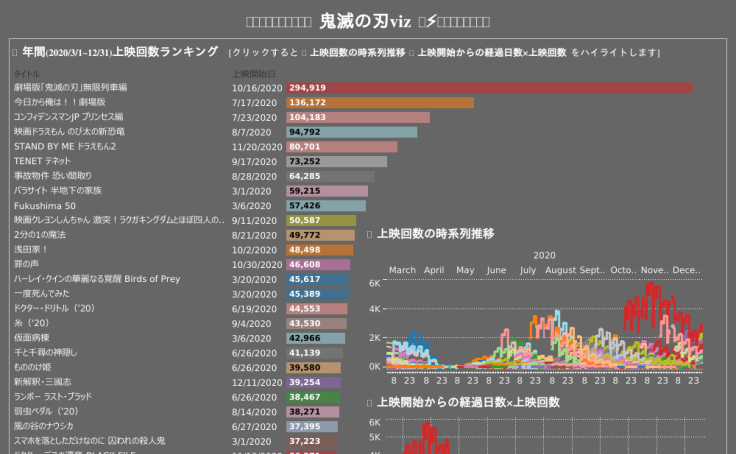Viewport: 736px width, 454px height.
Task: Click the blue 45,617 bar
Action: click(x=317, y=279)
